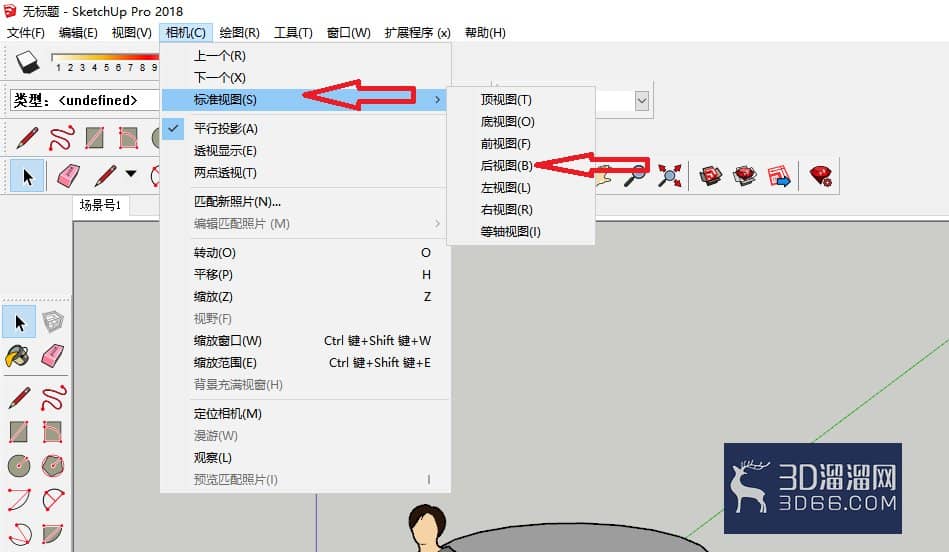Viewport: 949px width, 552px height.
Task: Activate 缩放范围(E) zoom extents command
Action: click(x=304, y=363)
